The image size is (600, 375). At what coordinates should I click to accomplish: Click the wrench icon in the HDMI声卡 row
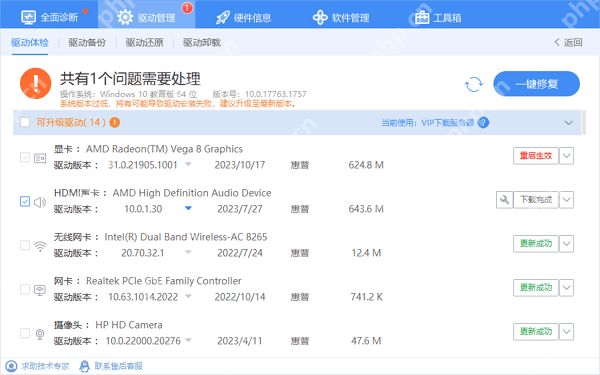504,200
